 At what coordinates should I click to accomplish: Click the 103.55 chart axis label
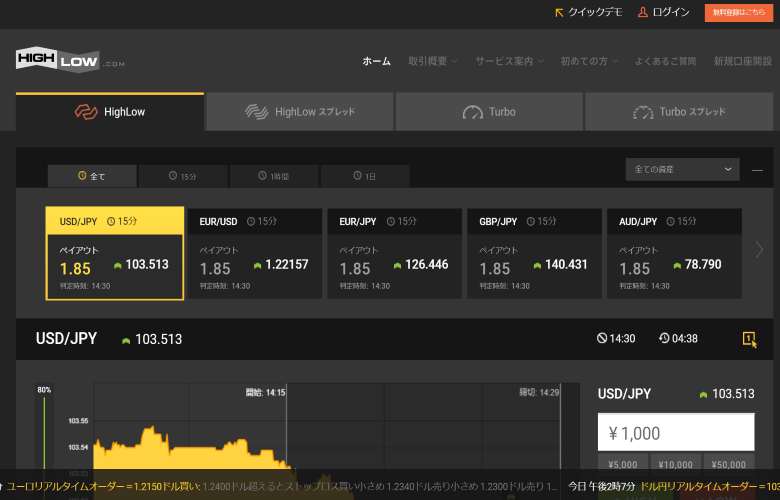pos(78,421)
